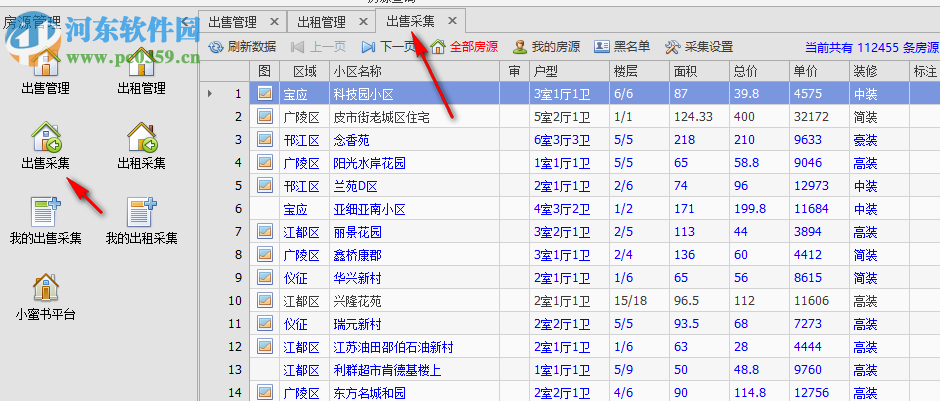Switch to the 出租管理 tab
940x401 pixels.
(322, 22)
